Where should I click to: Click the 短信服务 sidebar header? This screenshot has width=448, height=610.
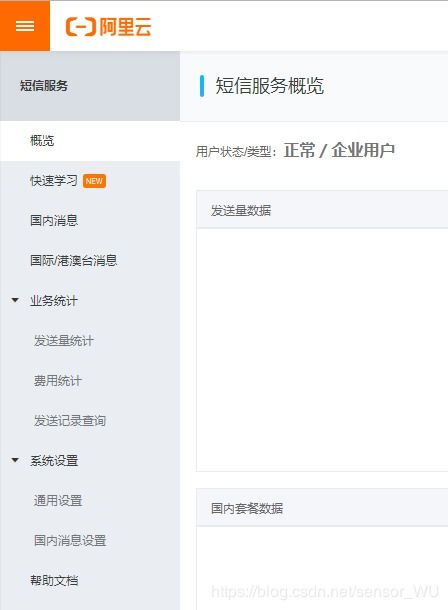point(90,86)
